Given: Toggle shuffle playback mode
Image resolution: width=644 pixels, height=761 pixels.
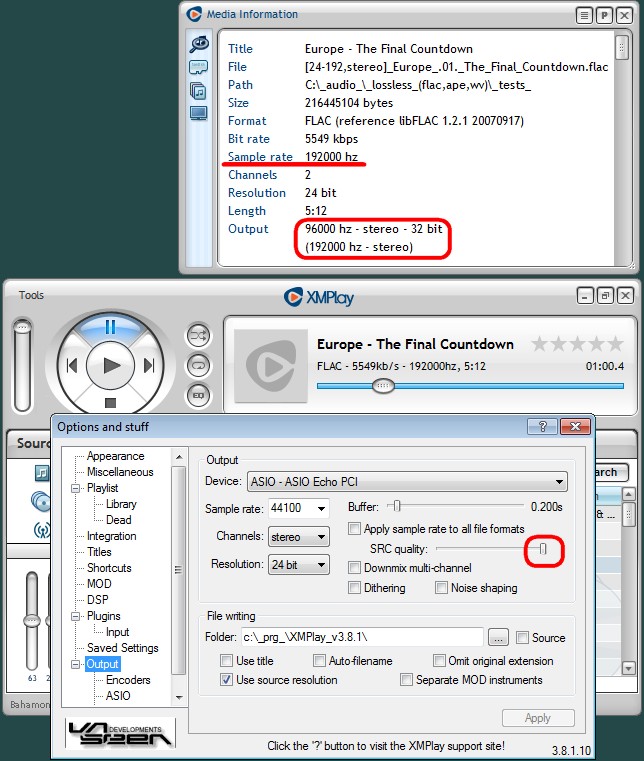Looking at the screenshot, I should pyautogui.click(x=198, y=335).
